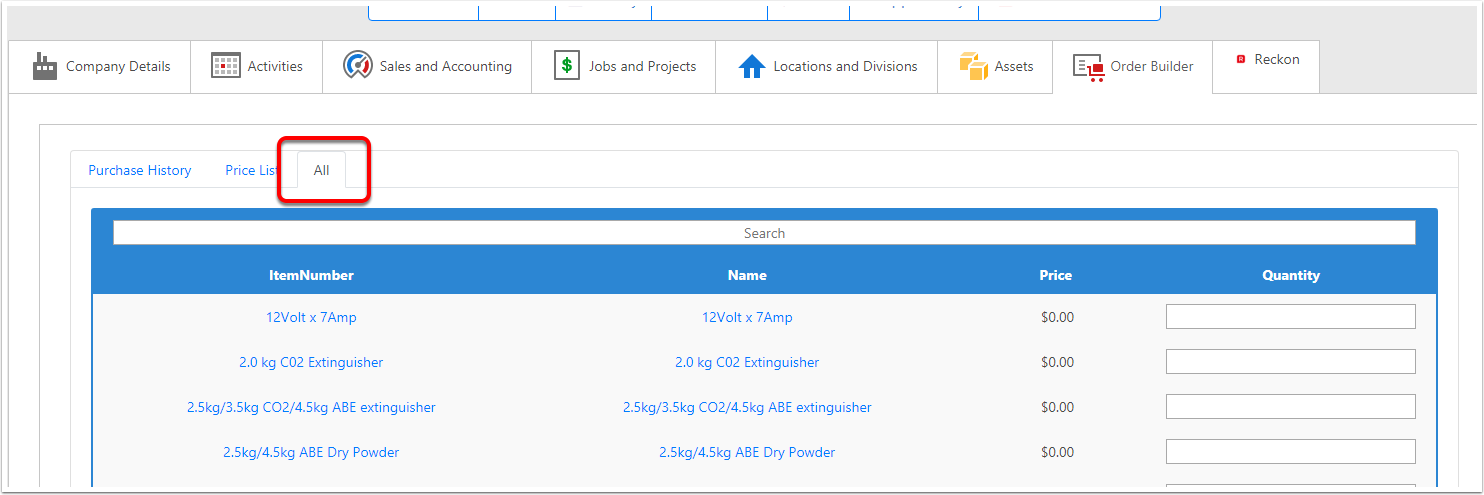This screenshot has width=1484, height=495.
Task: Open 2.0 kg C02 Extinguisher name link
Action: [x=747, y=362]
